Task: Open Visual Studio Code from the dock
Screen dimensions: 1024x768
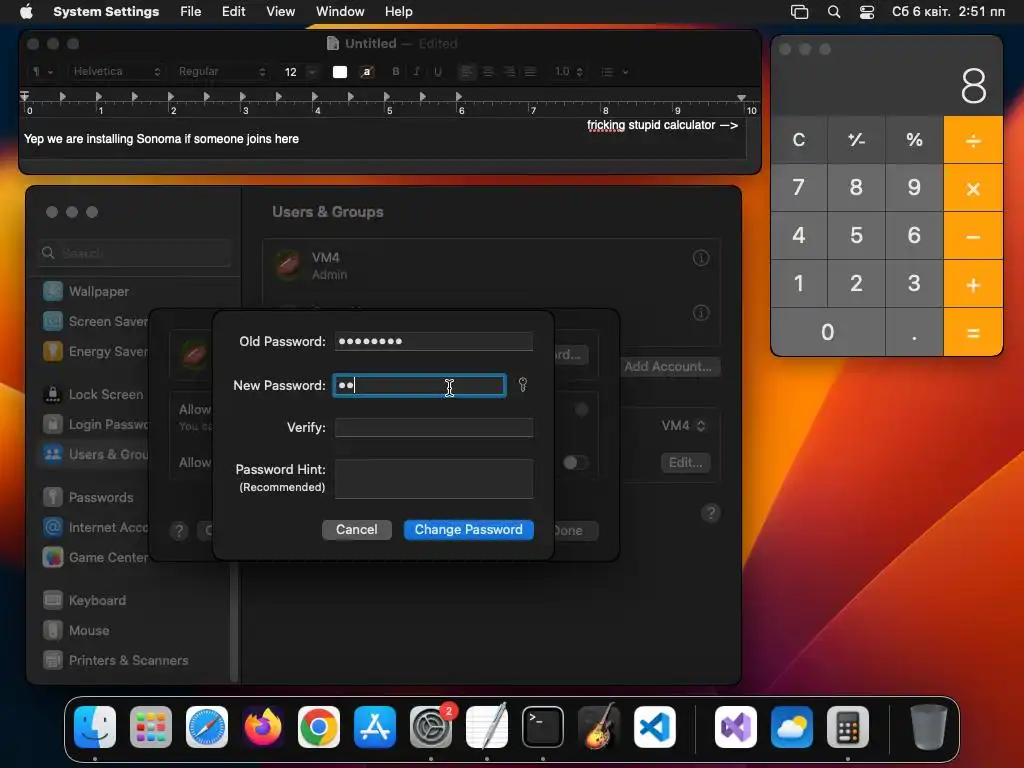Action: click(654, 727)
